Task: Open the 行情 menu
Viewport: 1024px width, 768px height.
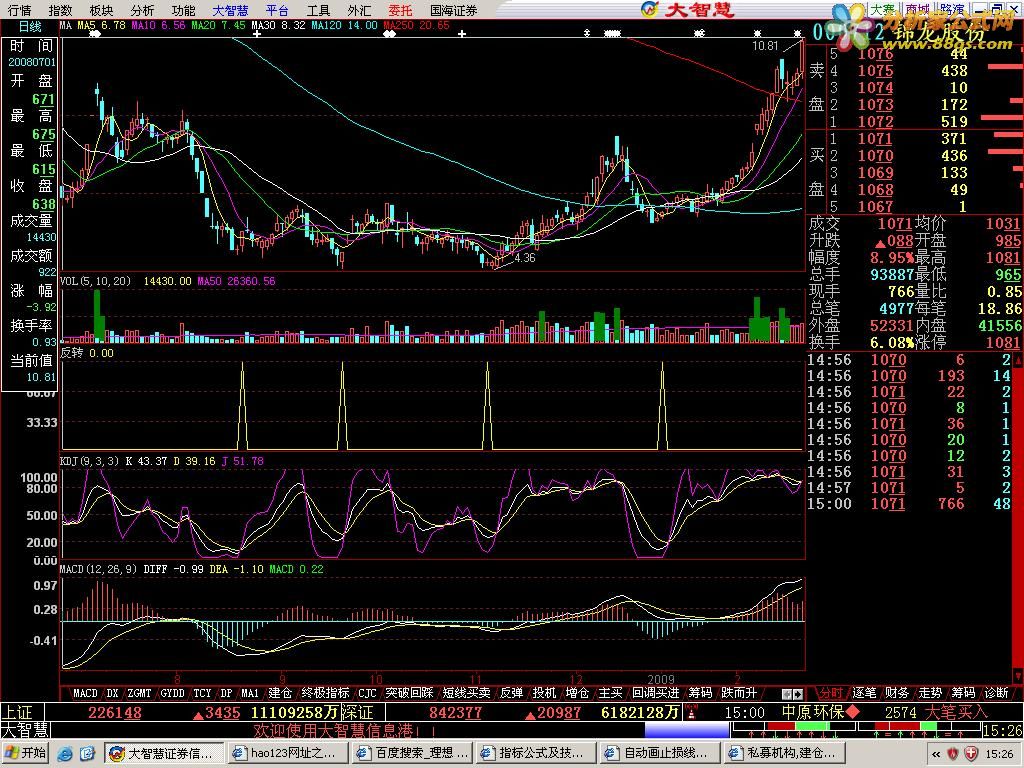Action: click(20, 10)
